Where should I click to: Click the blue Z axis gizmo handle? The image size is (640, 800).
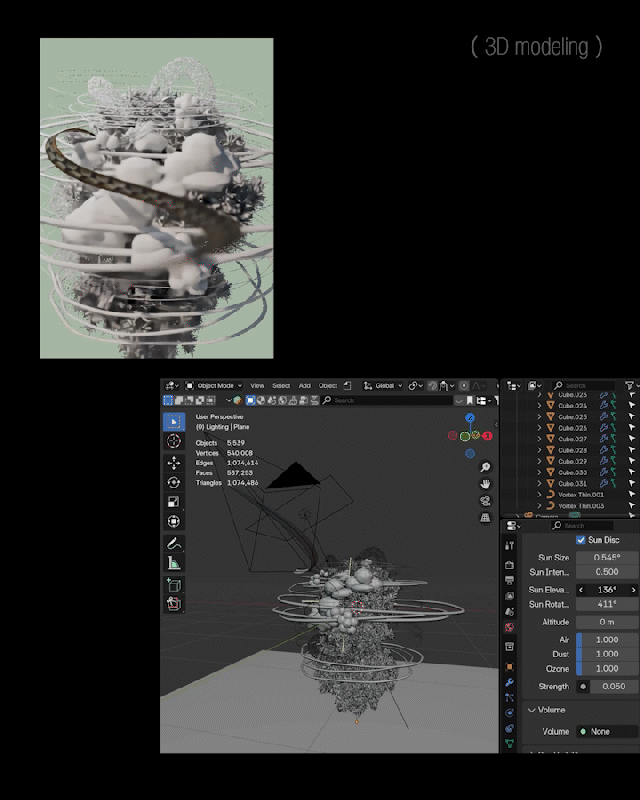pos(470,418)
